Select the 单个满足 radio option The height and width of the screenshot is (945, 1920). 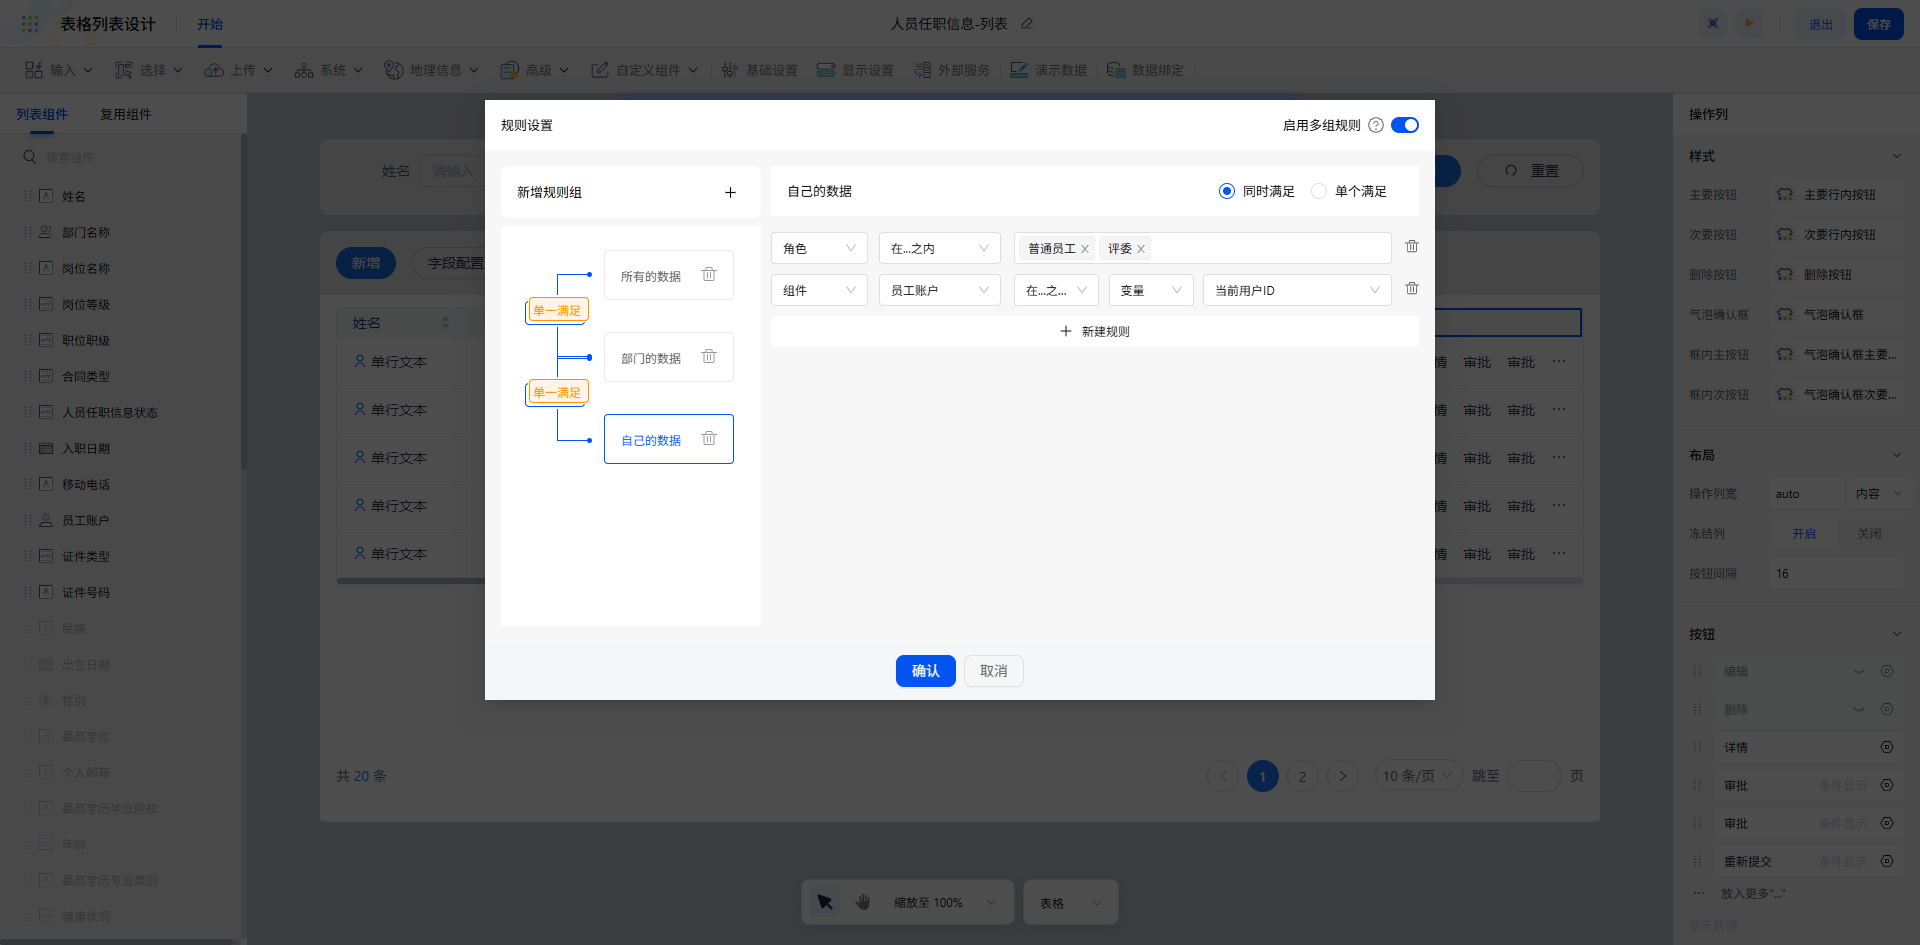click(1319, 191)
